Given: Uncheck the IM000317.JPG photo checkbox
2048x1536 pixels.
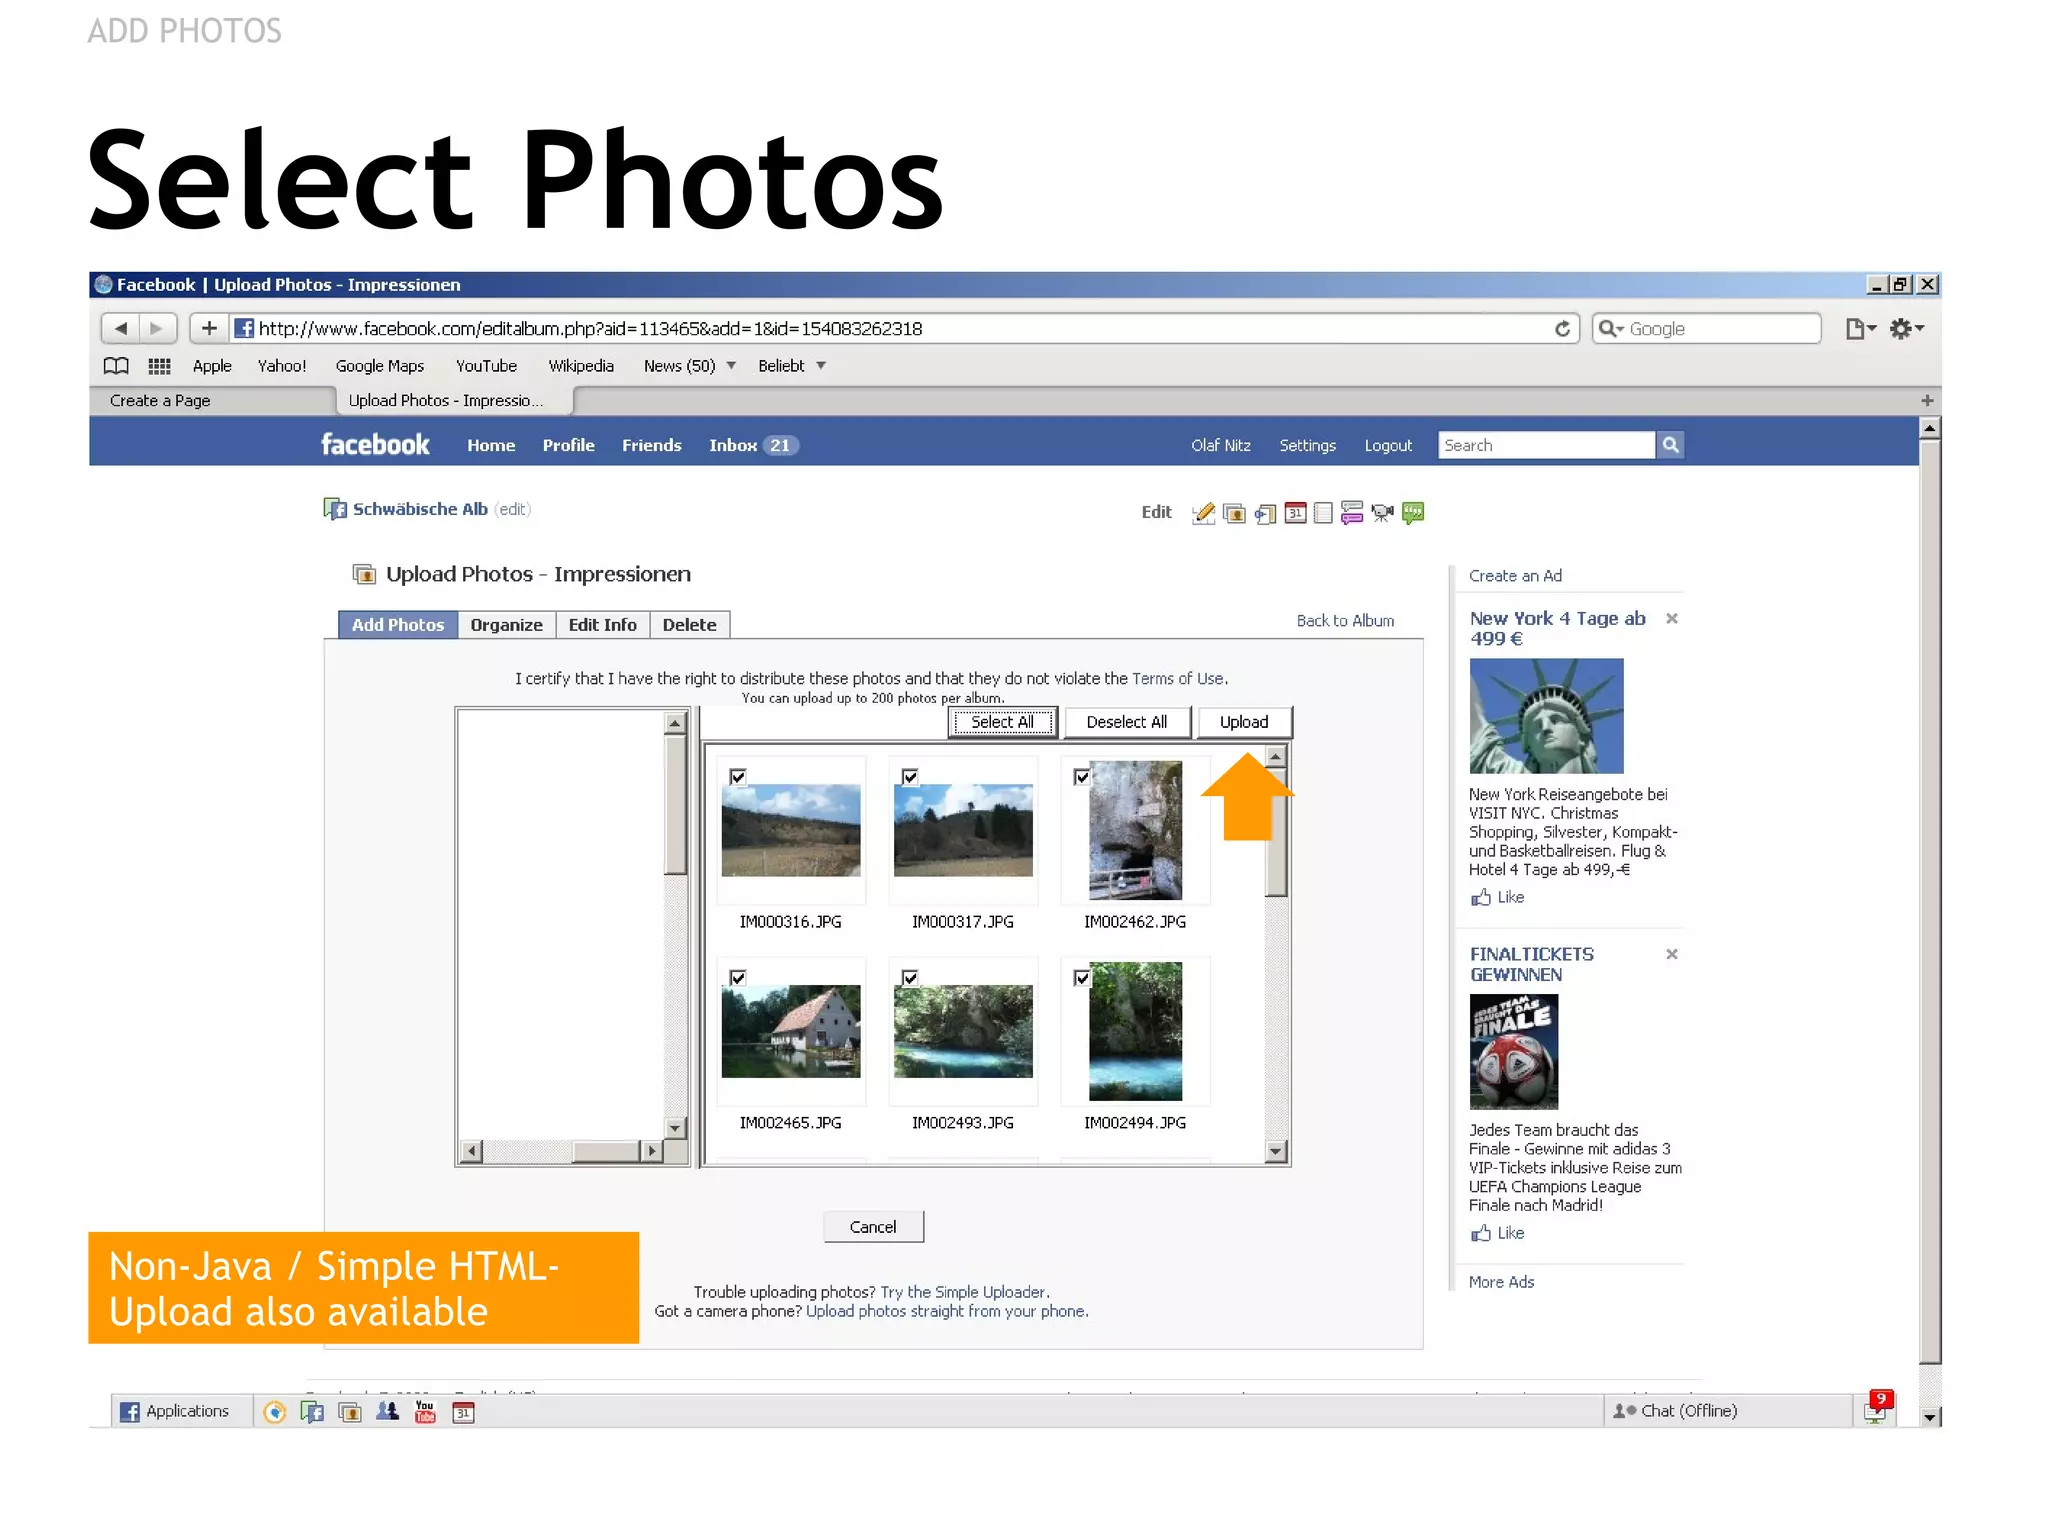Looking at the screenshot, I should coord(910,777).
